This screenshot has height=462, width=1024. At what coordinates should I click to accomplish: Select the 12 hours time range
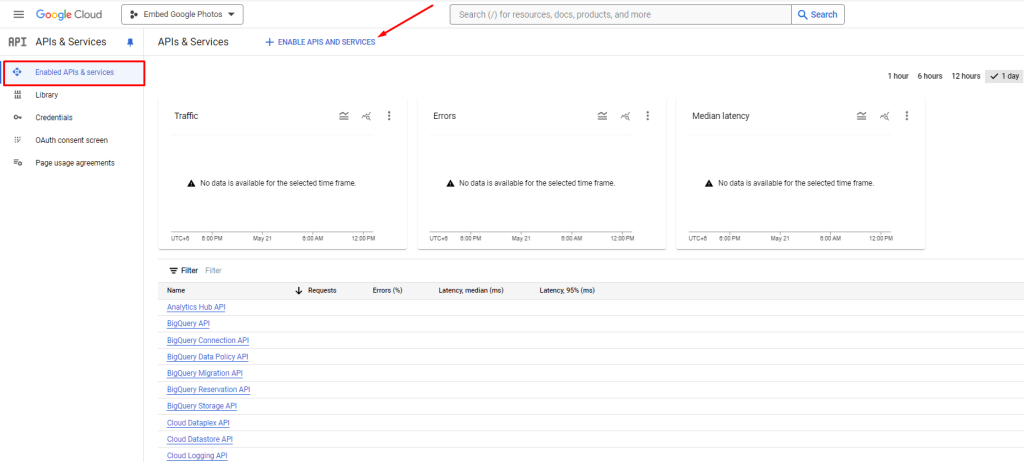966,76
